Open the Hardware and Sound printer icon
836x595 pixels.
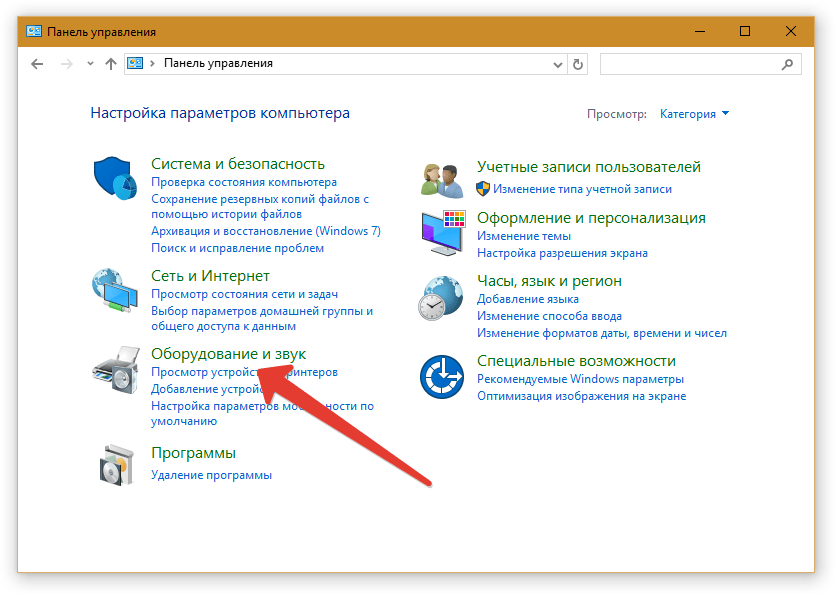[116, 369]
